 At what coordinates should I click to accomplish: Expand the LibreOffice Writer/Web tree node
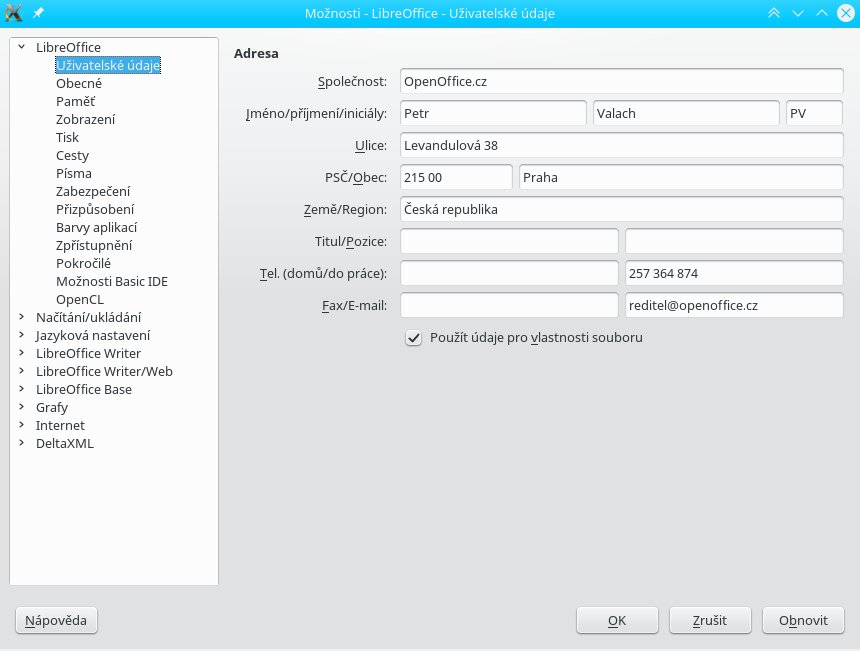(21, 371)
